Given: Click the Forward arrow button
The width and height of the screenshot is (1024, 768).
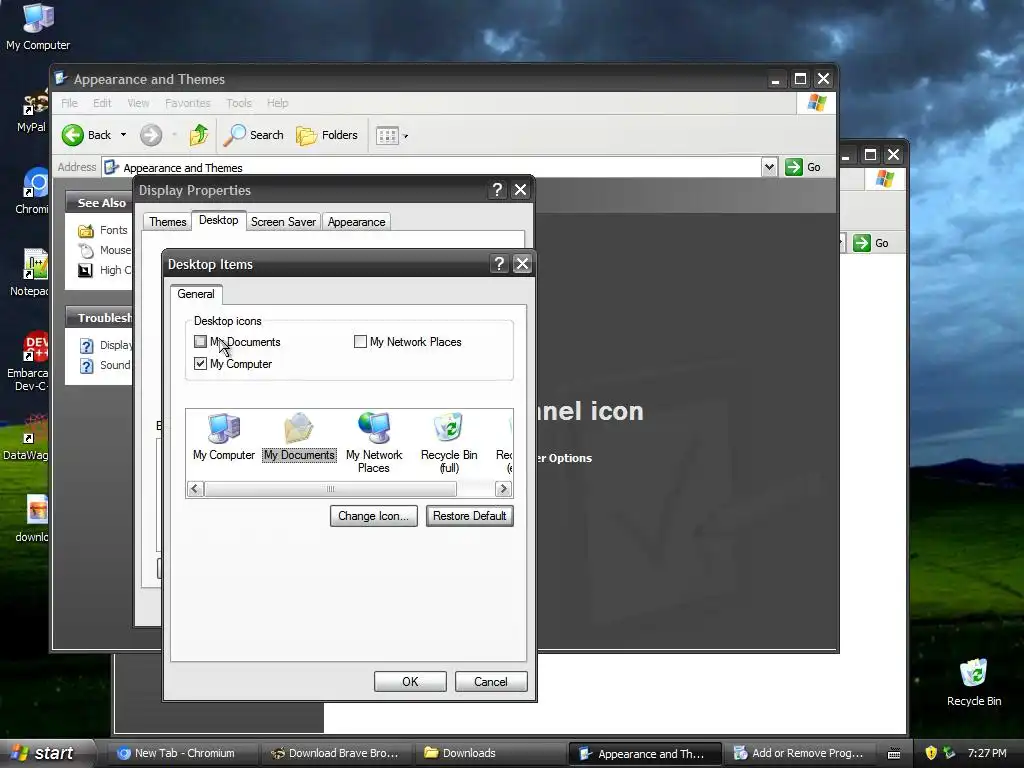Looking at the screenshot, I should tap(151, 135).
